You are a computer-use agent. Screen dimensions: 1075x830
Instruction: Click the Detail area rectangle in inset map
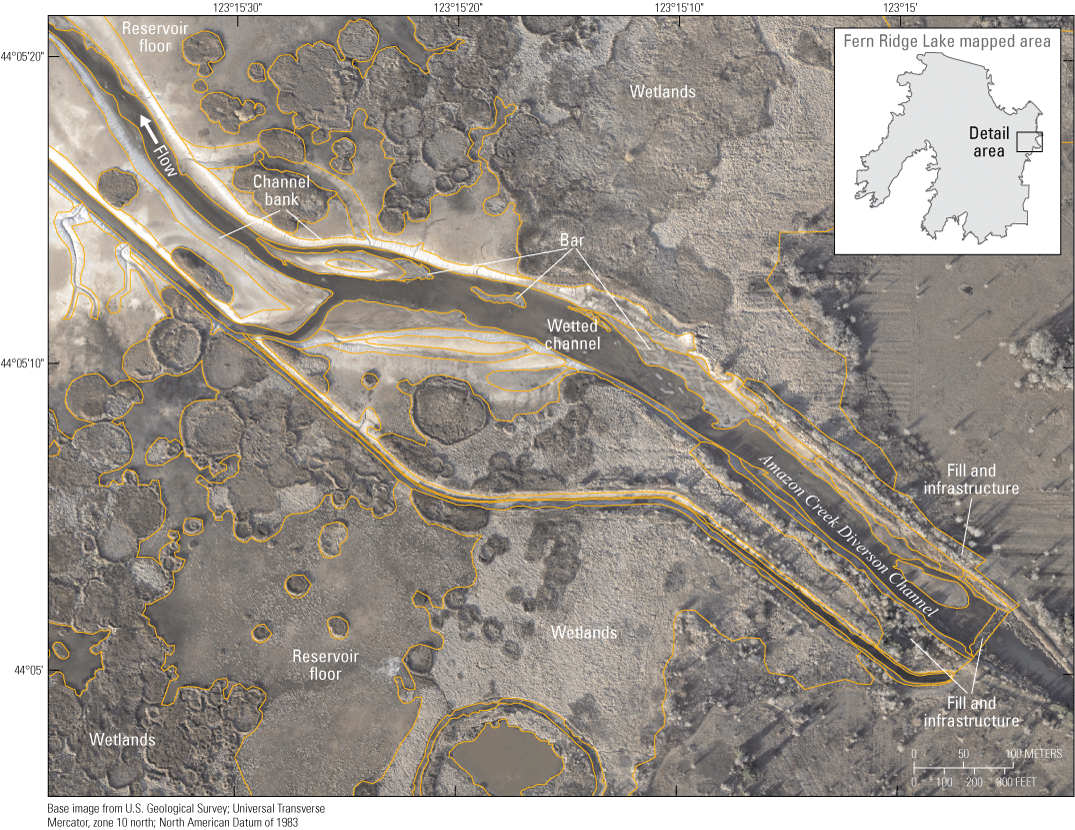point(1031,140)
